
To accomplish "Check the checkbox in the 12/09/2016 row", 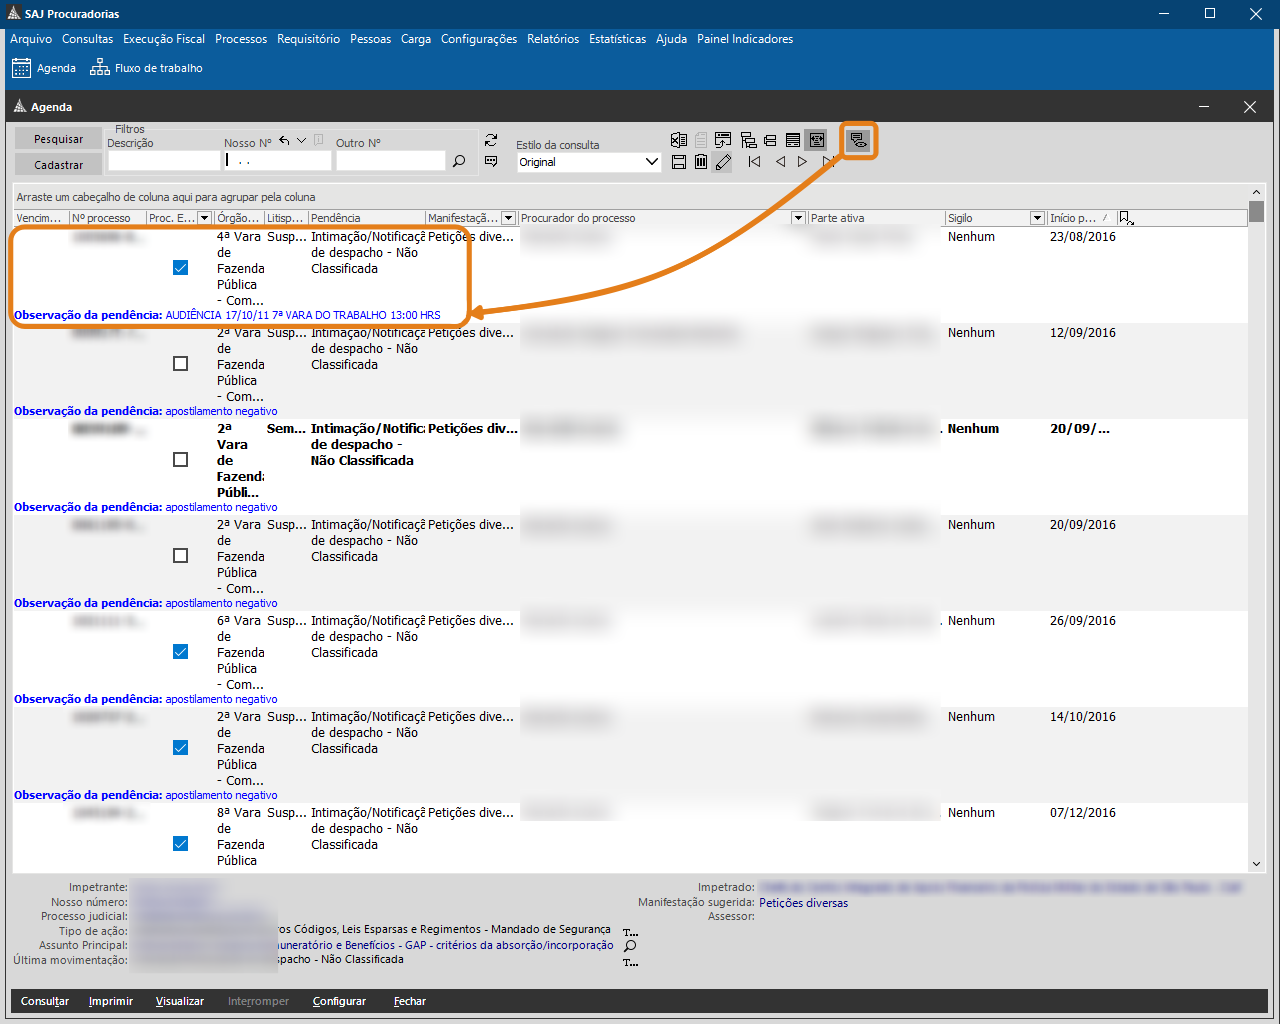I will [x=181, y=364].
